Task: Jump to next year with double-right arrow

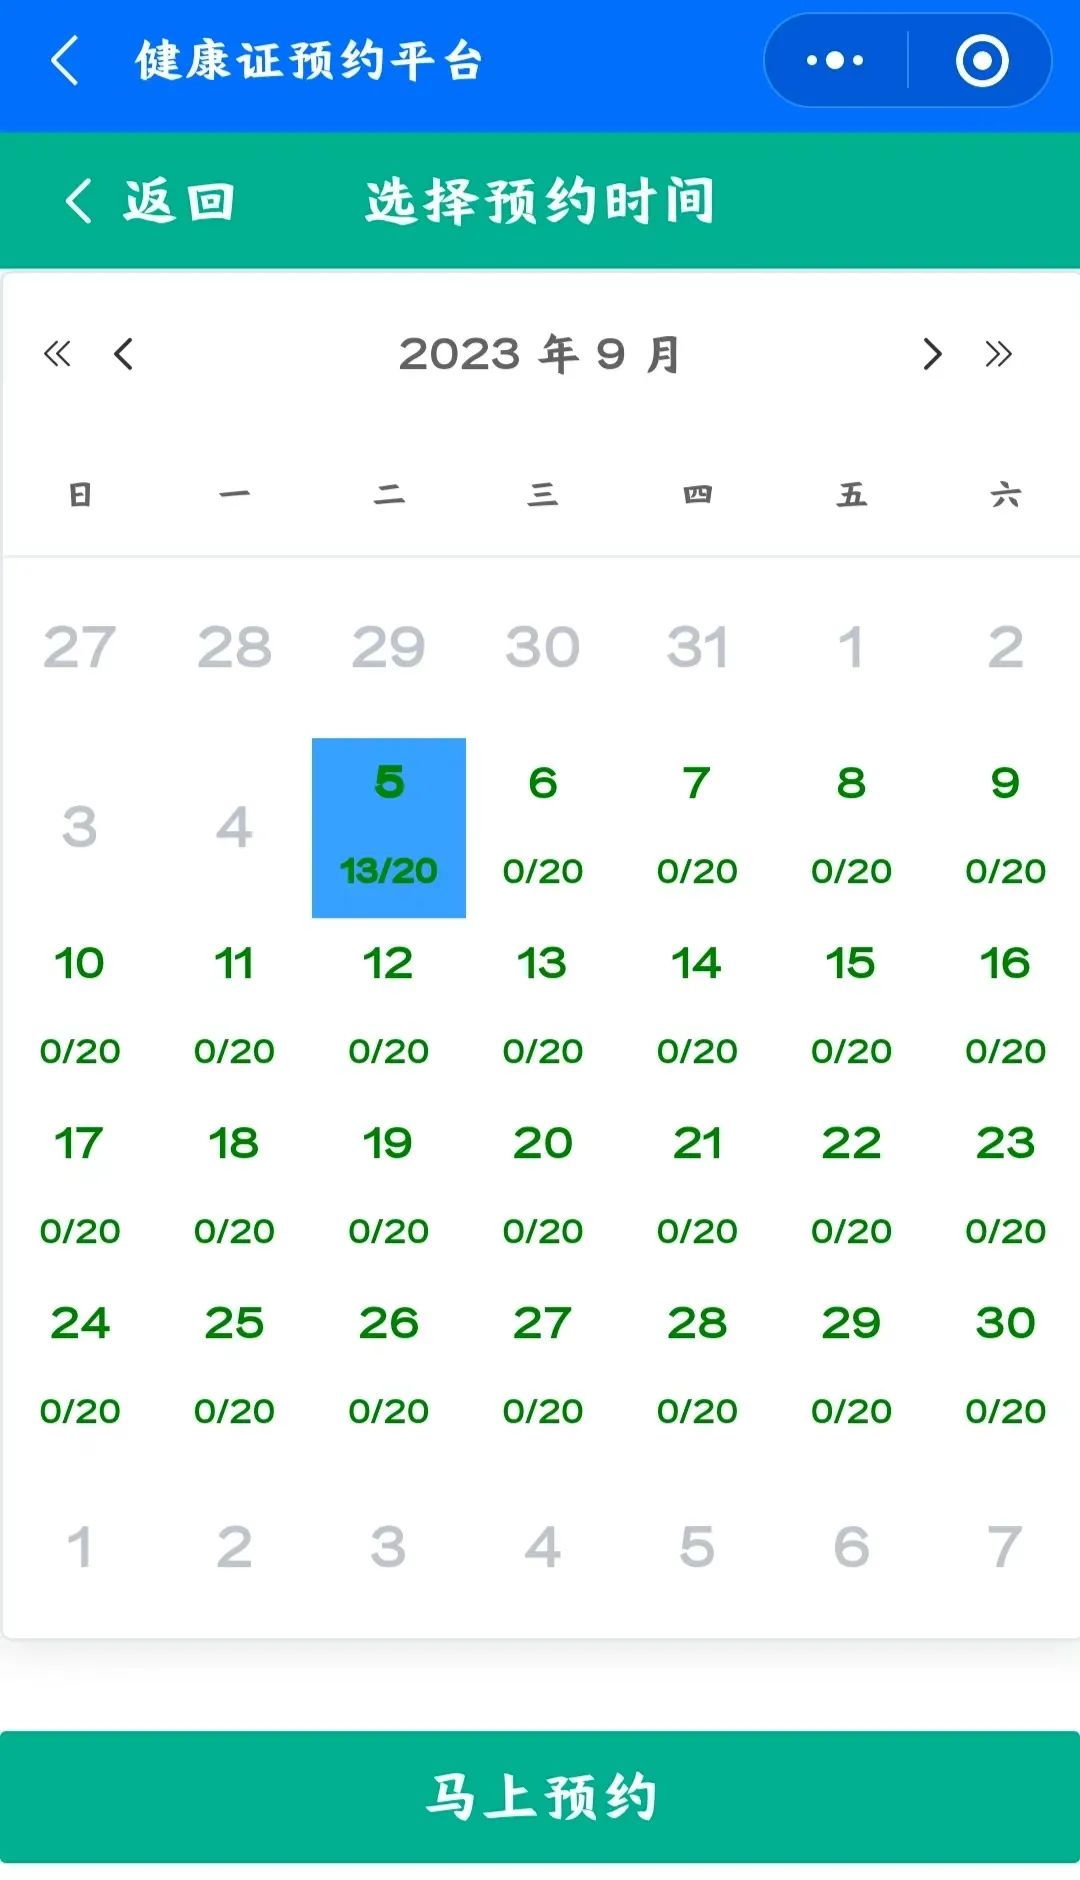Action: click(998, 353)
